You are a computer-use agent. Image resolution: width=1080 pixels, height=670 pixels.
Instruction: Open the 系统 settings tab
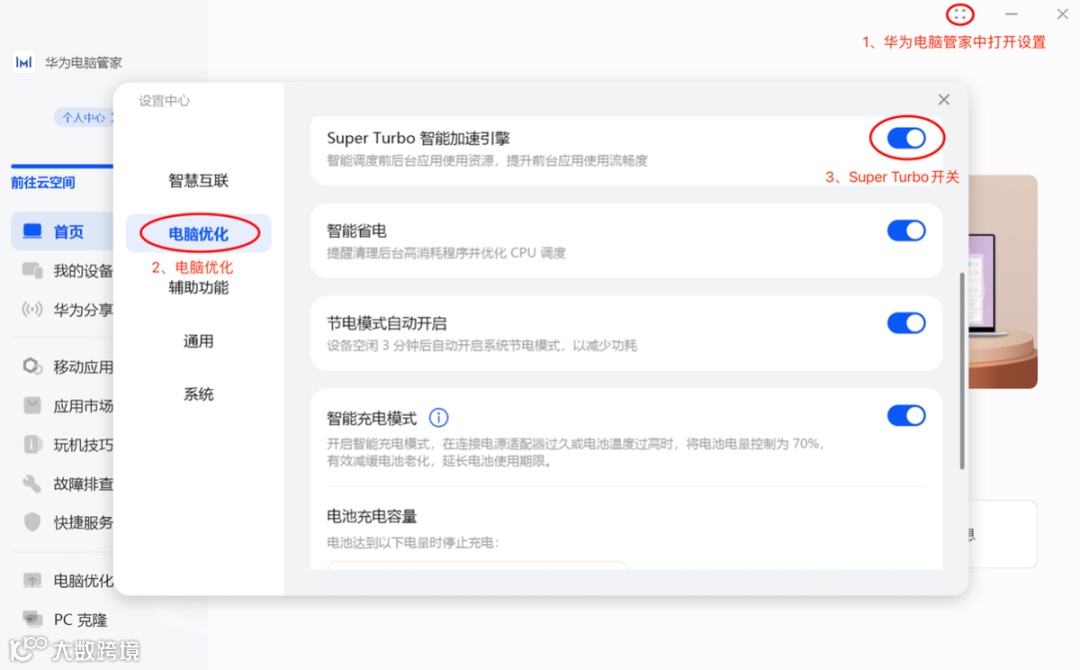(x=198, y=394)
